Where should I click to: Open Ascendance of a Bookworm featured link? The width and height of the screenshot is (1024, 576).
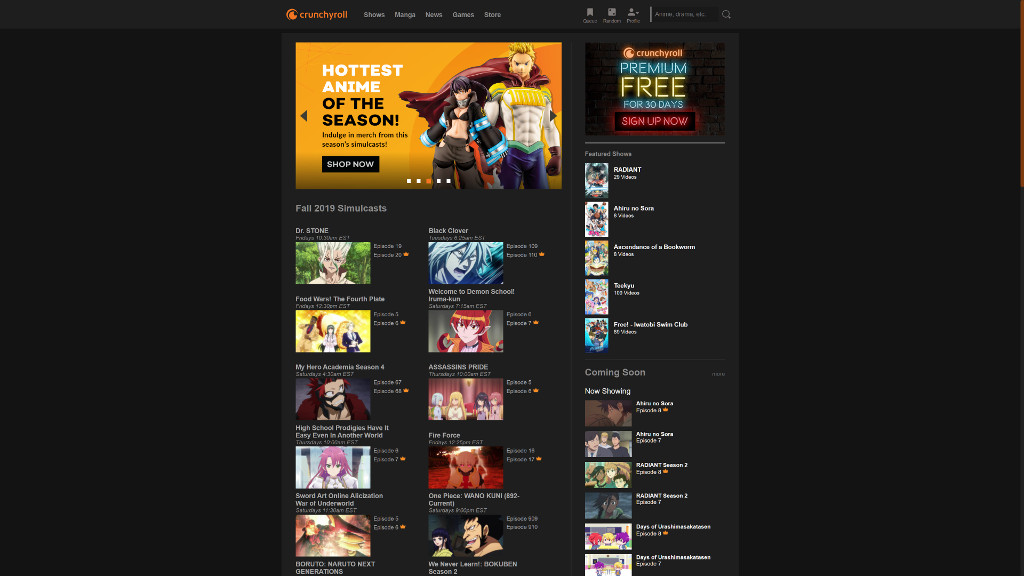(x=654, y=247)
